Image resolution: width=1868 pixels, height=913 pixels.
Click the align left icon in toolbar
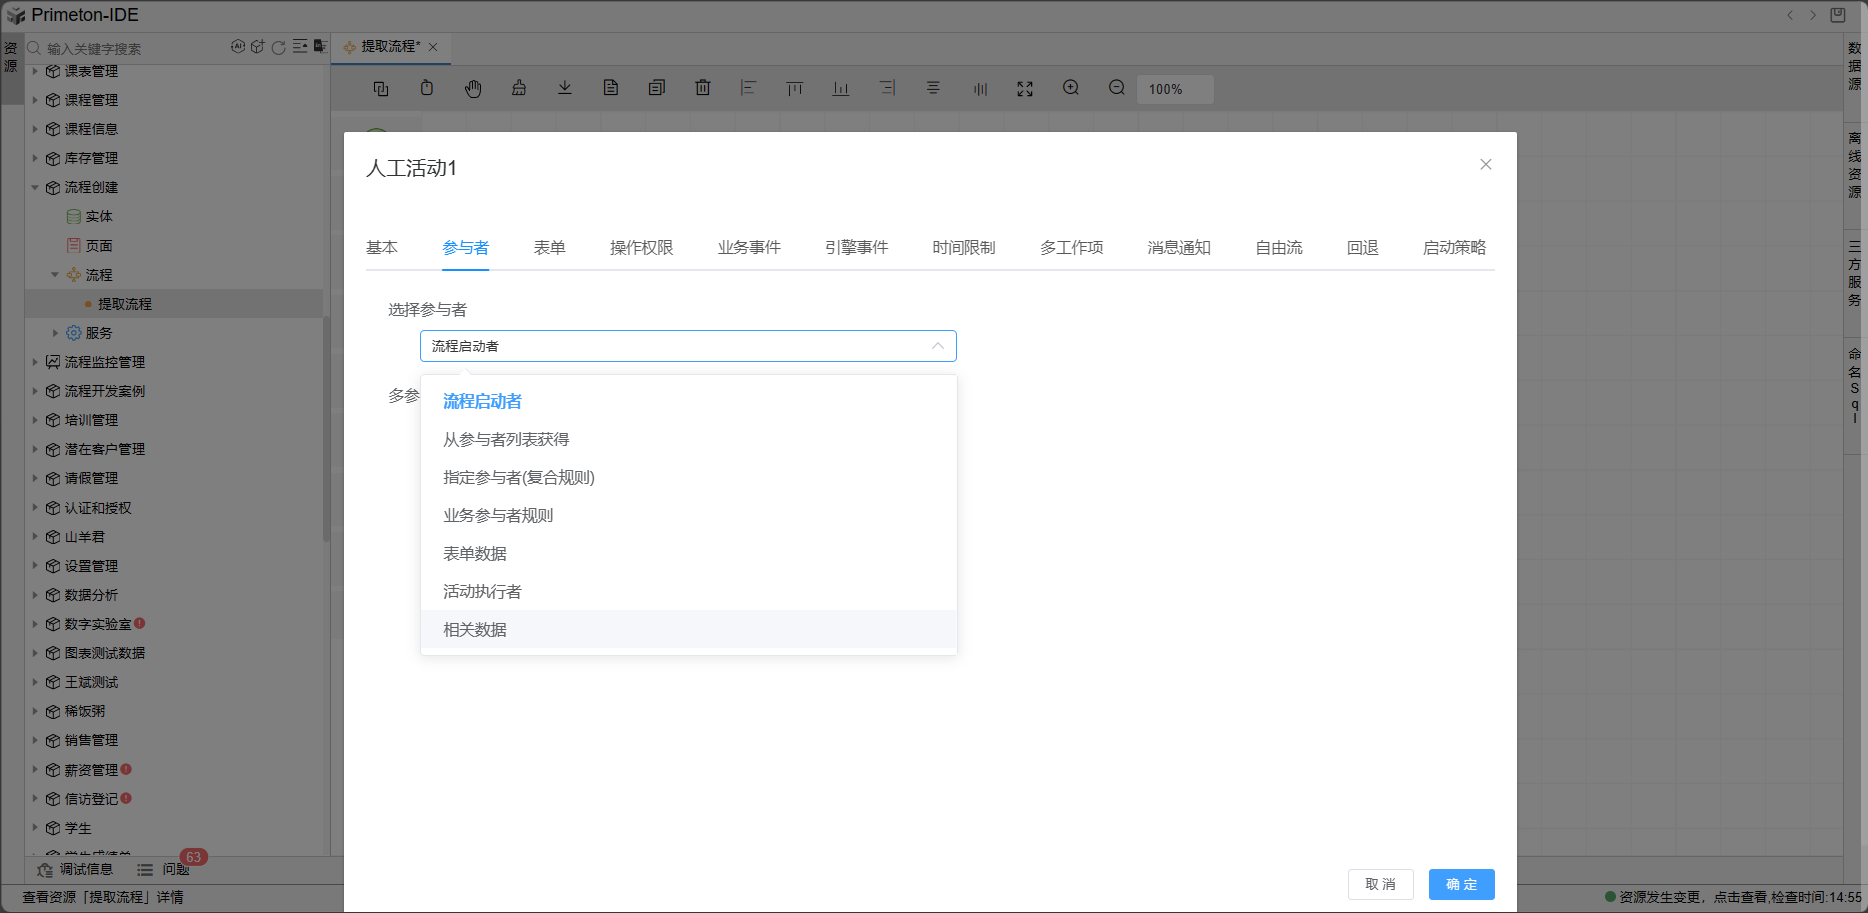tap(748, 88)
